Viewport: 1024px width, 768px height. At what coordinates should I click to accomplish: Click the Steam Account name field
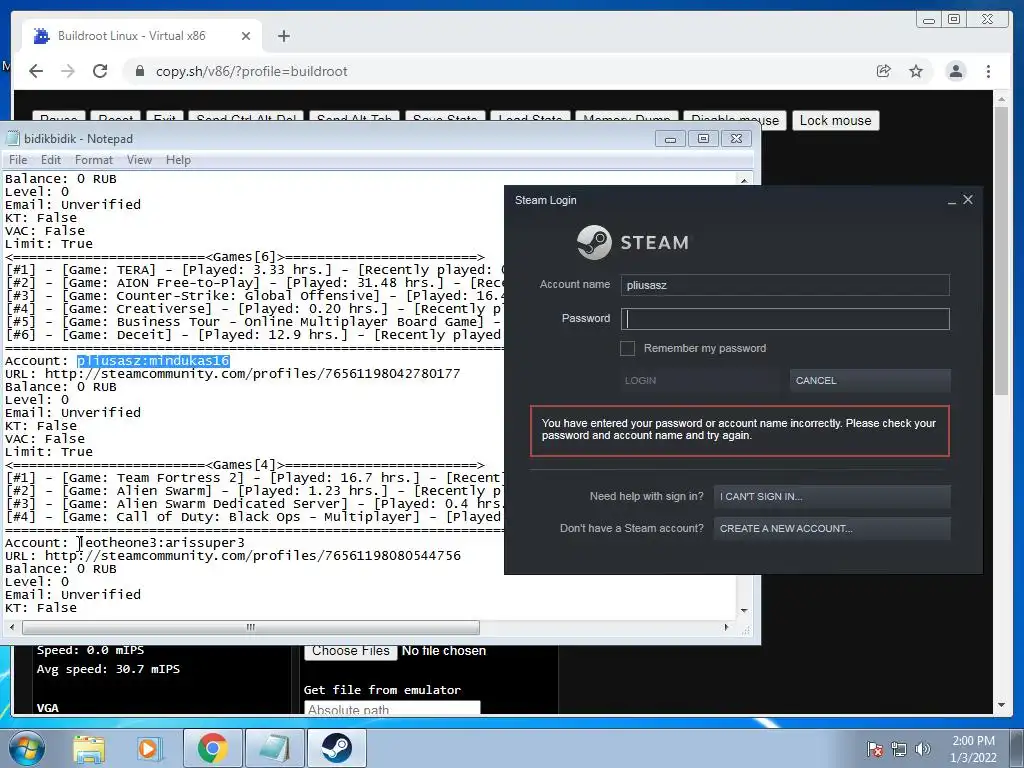[x=785, y=285]
